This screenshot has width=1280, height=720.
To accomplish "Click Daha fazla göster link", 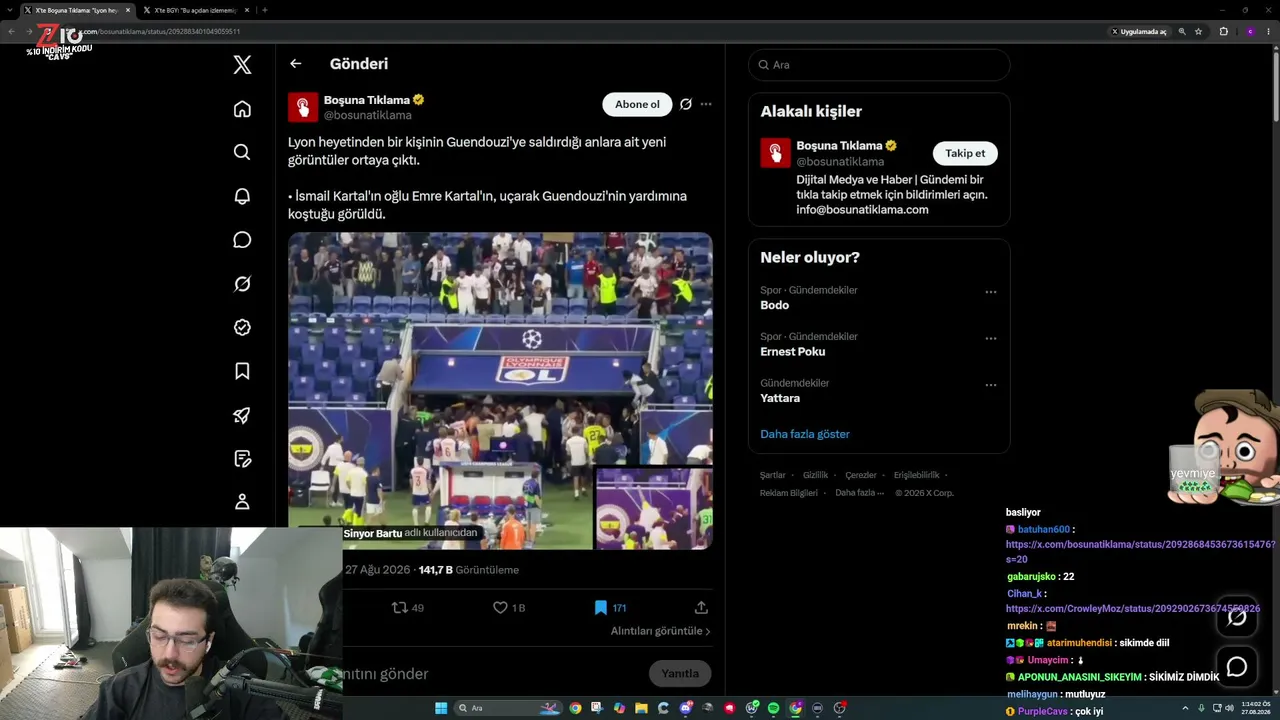I will 805,434.
